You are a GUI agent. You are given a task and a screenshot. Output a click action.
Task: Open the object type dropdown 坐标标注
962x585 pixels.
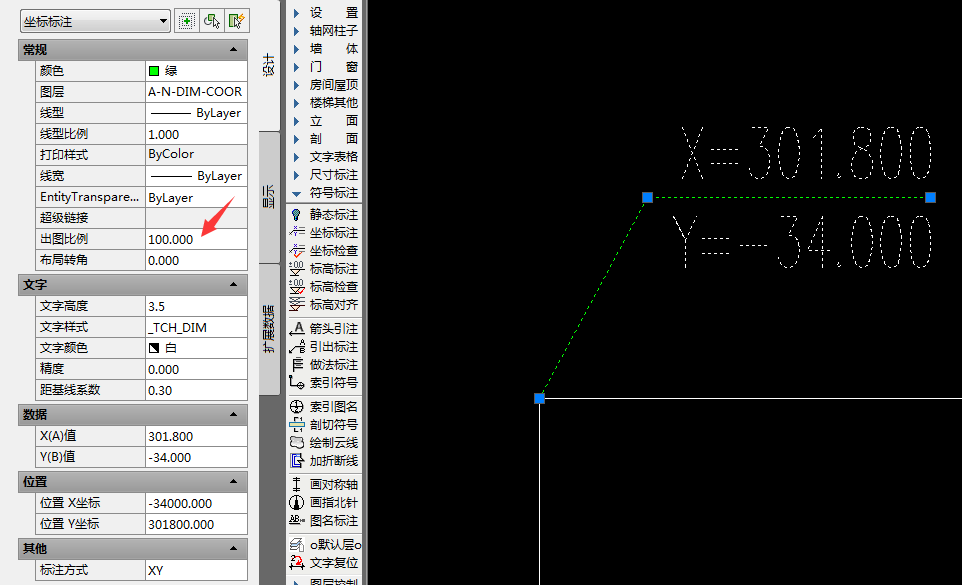pos(95,21)
